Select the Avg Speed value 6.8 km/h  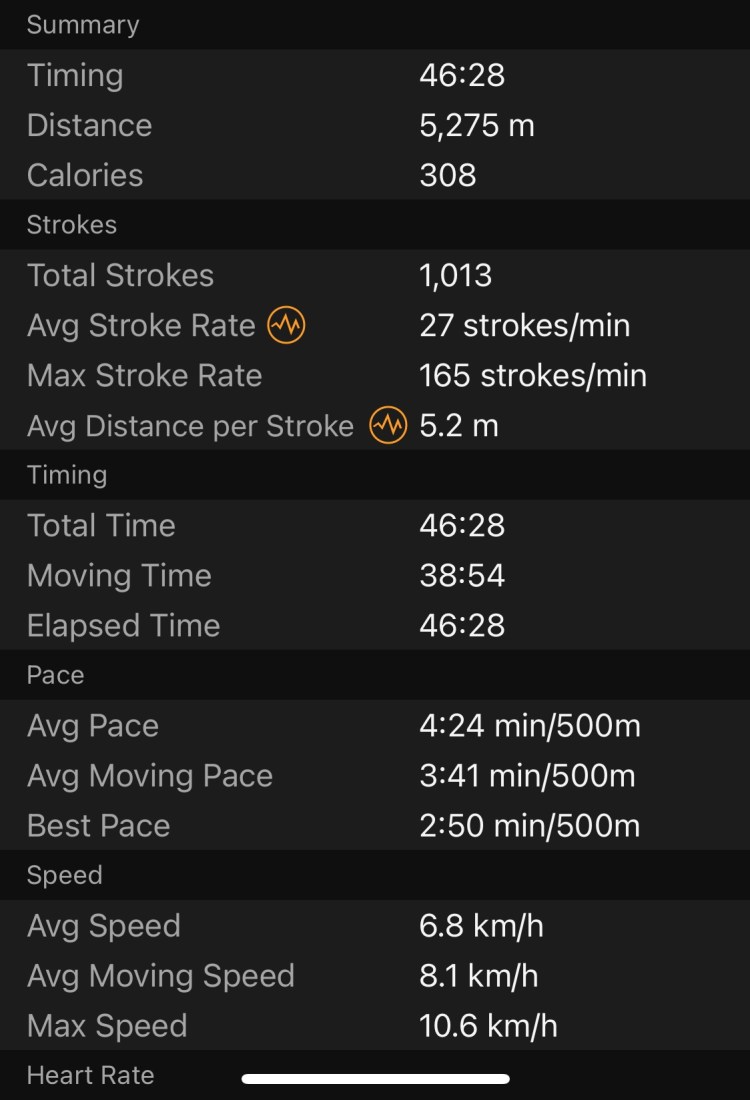coord(481,926)
